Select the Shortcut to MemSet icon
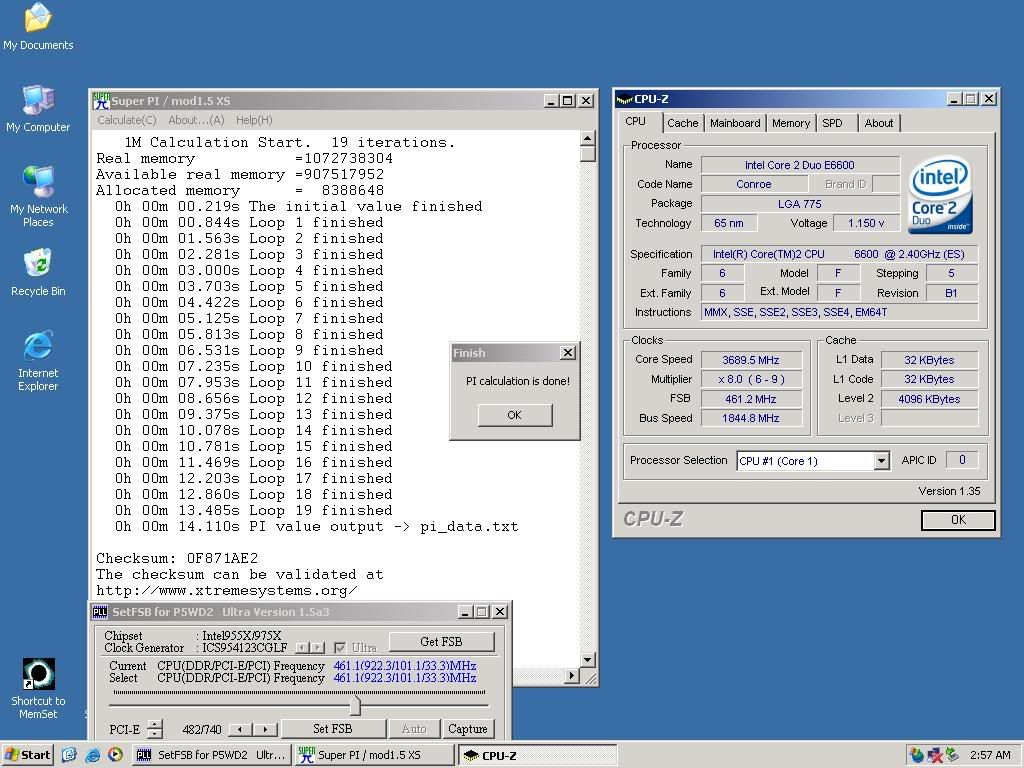This screenshot has height=768, width=1024. coord(38,675)
